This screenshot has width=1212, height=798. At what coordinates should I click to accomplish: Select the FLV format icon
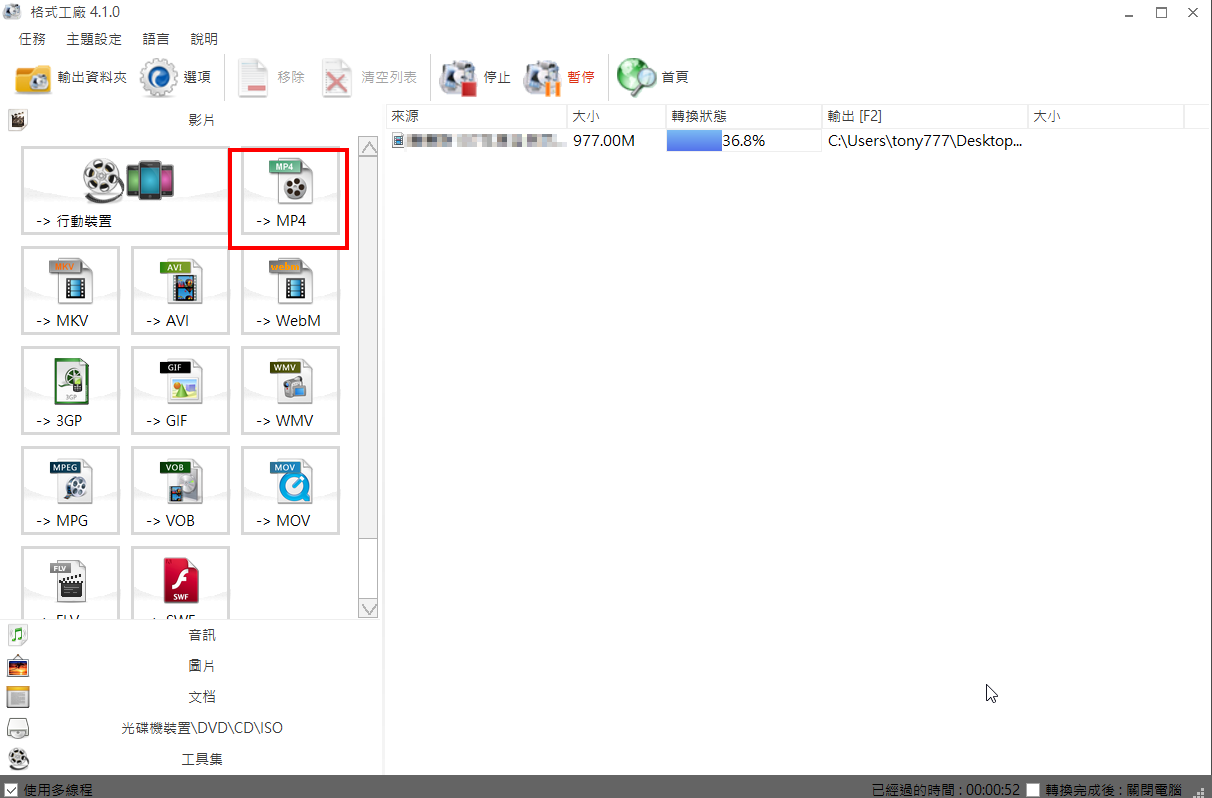70,583
